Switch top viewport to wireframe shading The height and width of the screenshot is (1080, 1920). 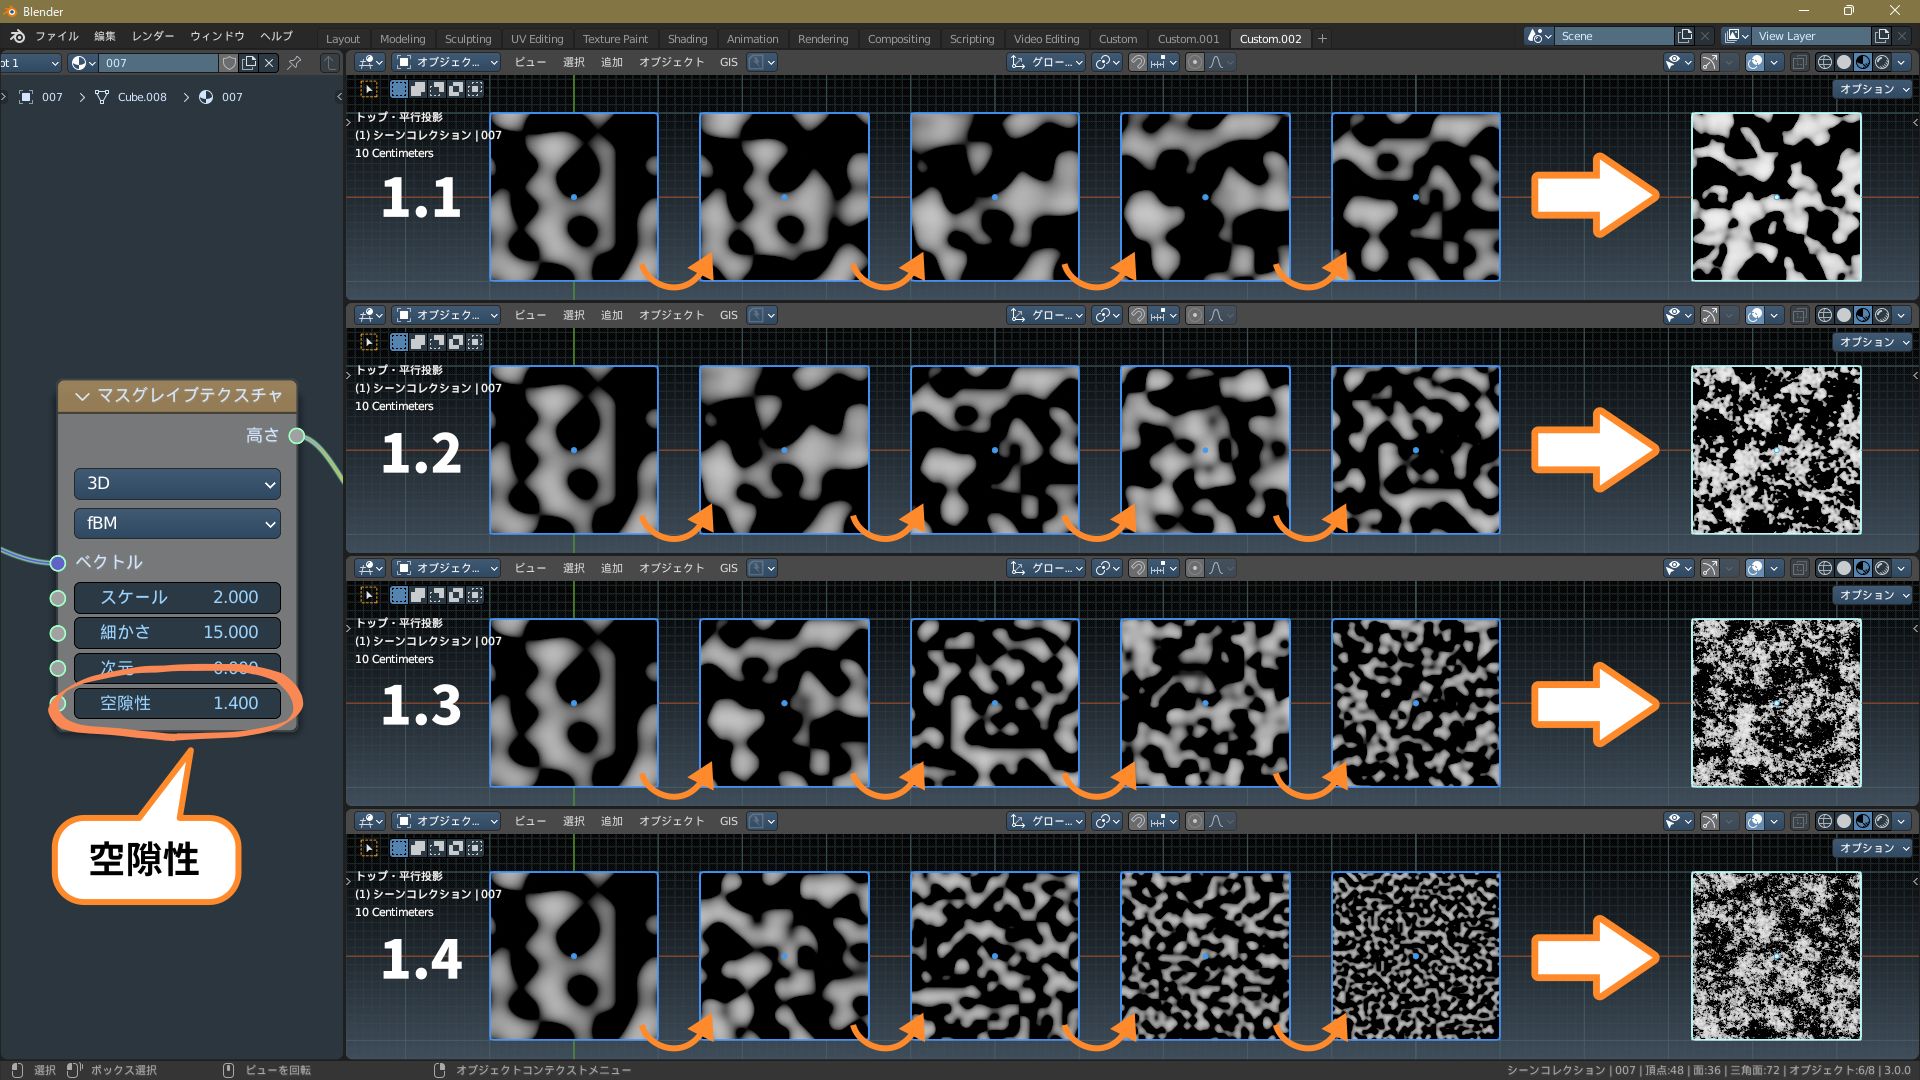coord(1825,62)
